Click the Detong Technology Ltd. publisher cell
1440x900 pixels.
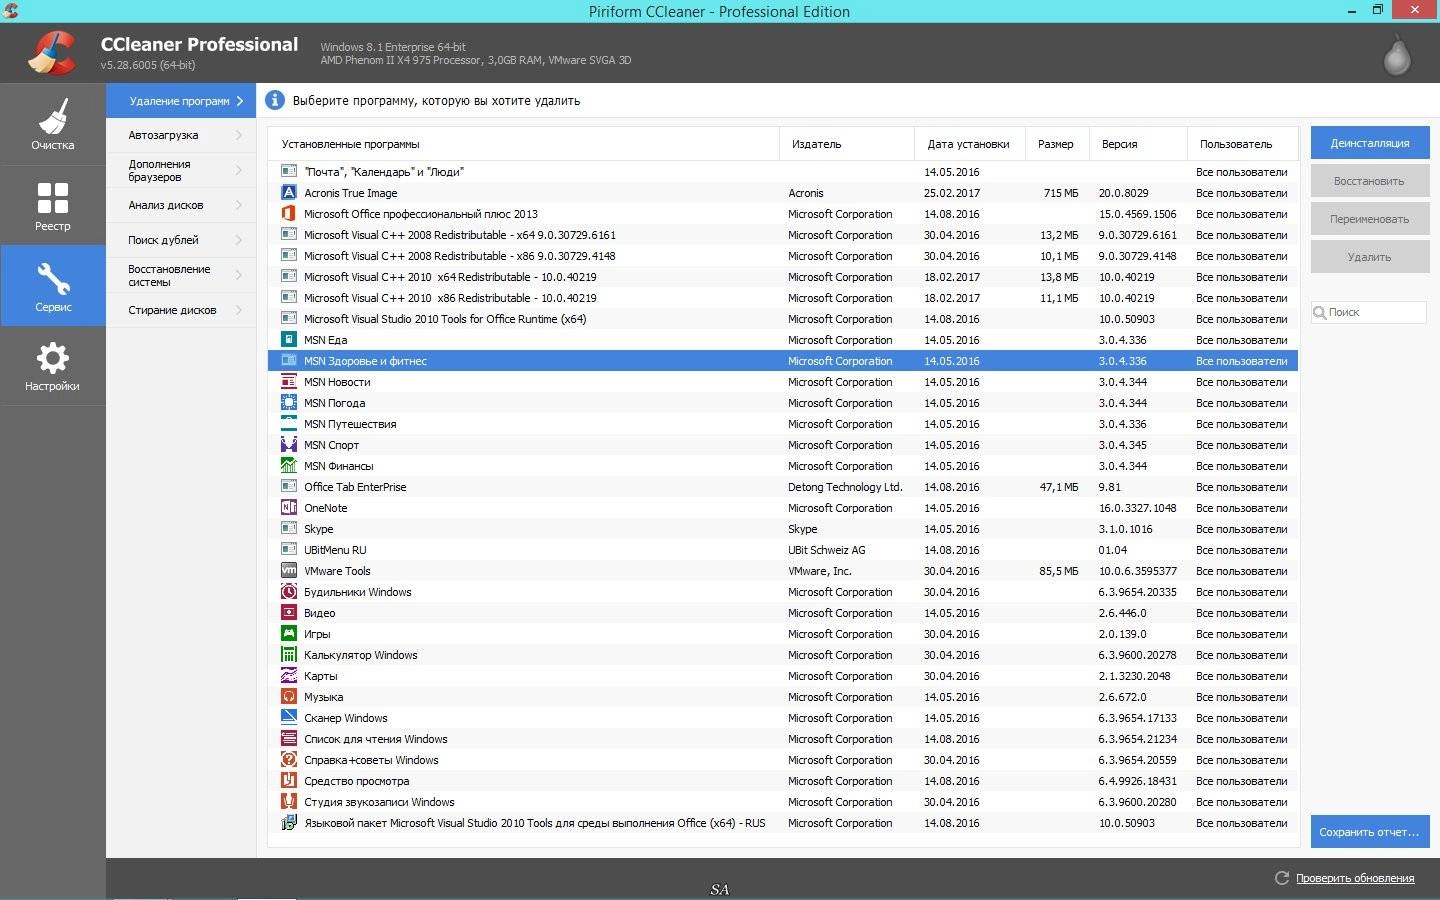(845, 487)
